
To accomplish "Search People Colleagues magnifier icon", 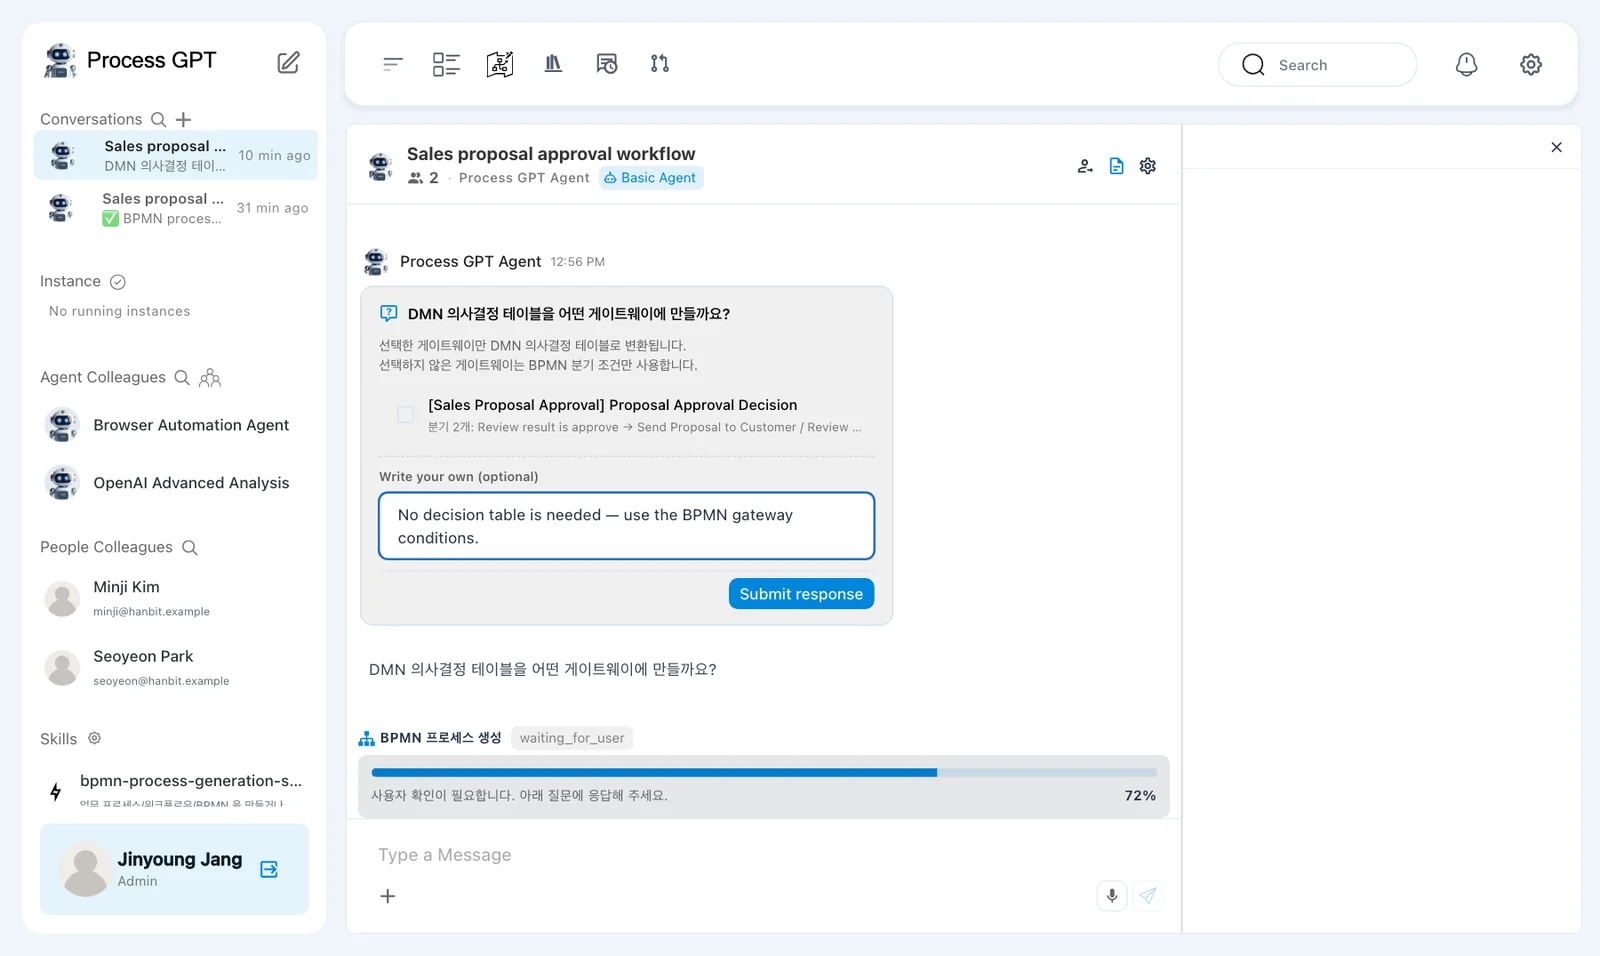I will point(190,547).
